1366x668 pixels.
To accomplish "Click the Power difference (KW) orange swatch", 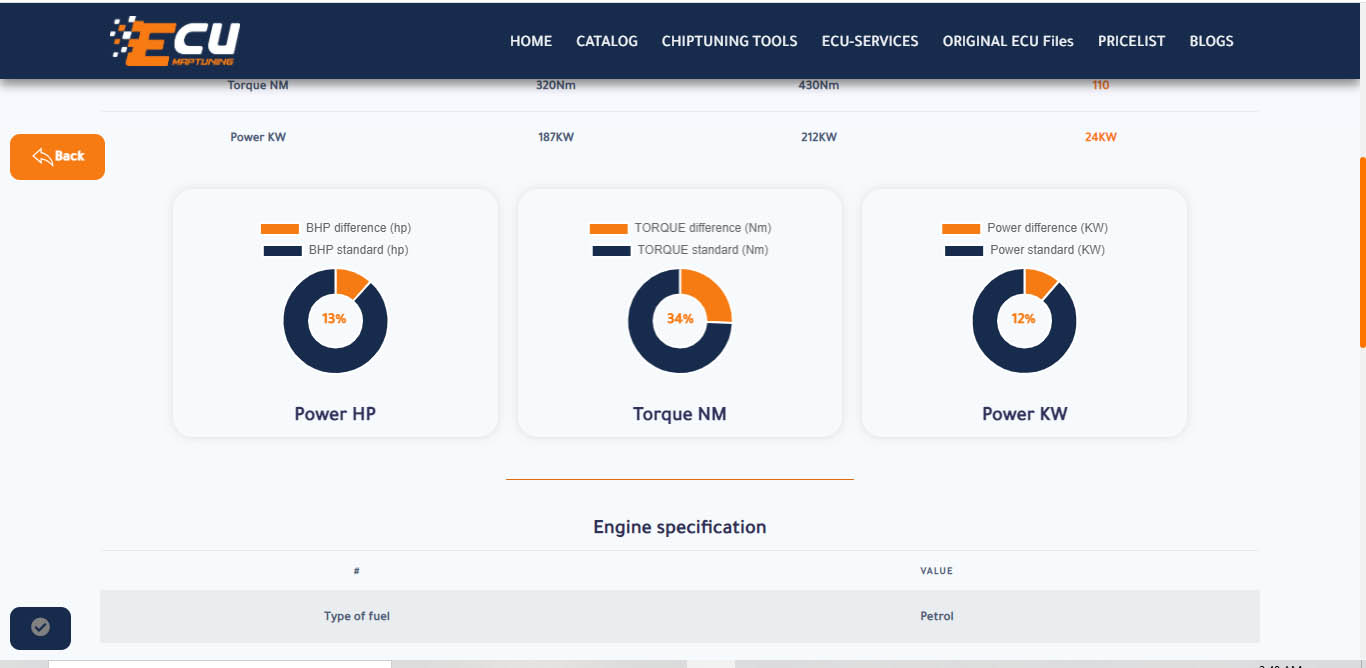I will pos(961,228).
